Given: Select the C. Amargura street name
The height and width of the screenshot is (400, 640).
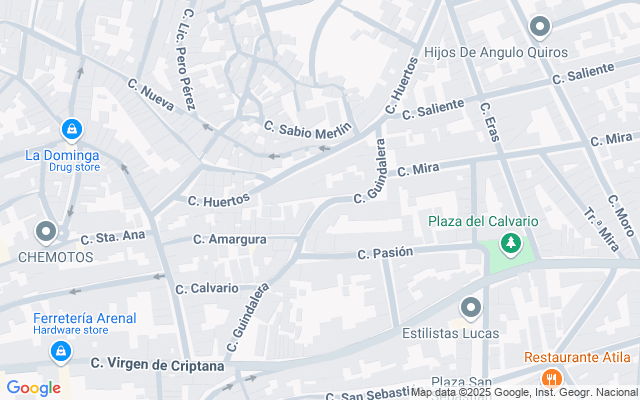Looking at the screenshot, I should click(230, 239).
